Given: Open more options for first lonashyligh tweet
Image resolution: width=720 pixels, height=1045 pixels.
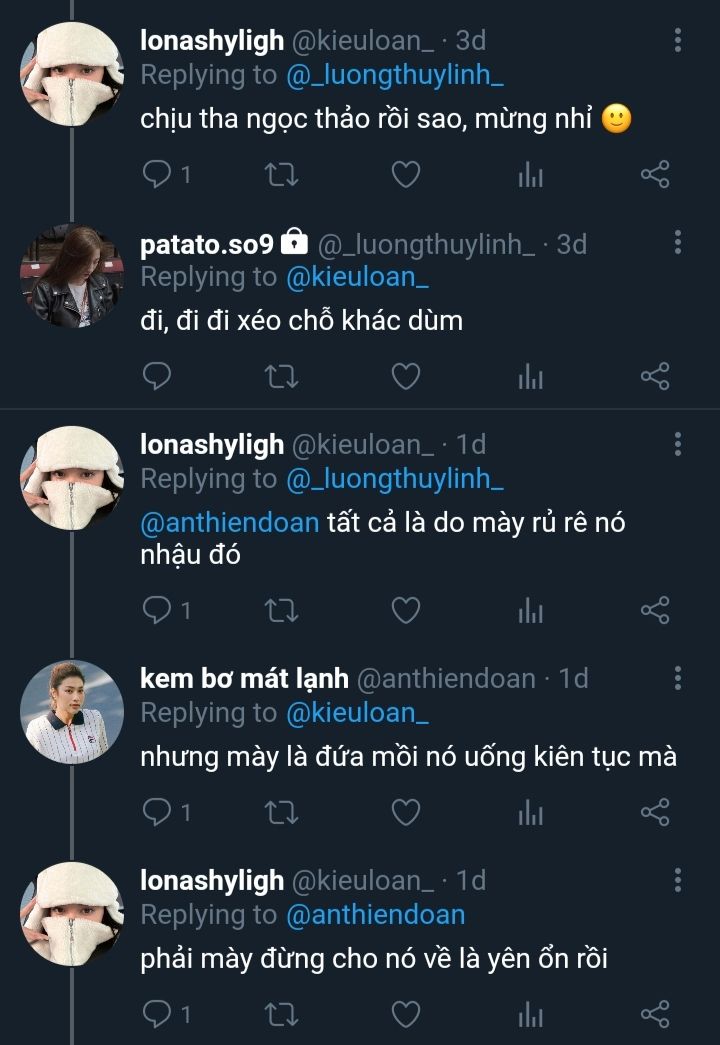Looking at the screenshot, I should [678, 41].
